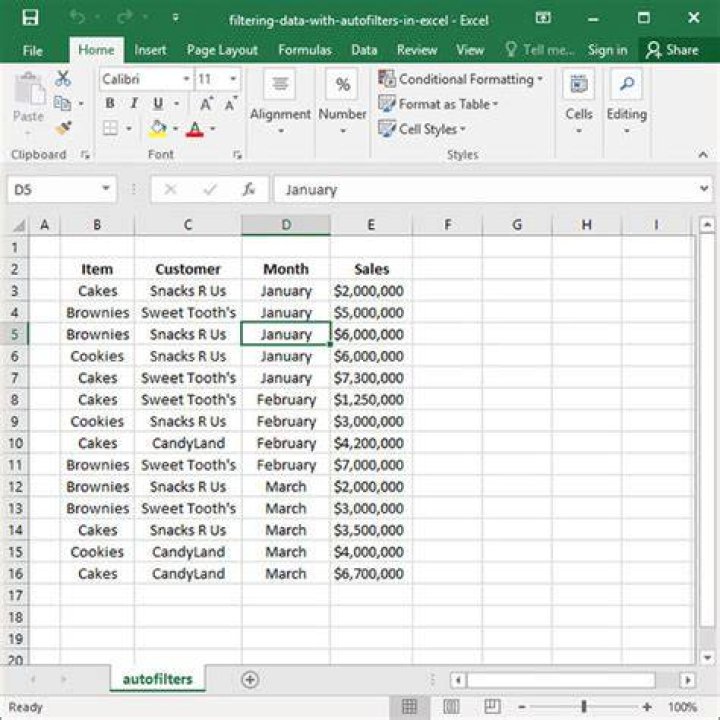
Task: Toggle Underline formatting
Action: pyautogui.click(x=158, y=103)
